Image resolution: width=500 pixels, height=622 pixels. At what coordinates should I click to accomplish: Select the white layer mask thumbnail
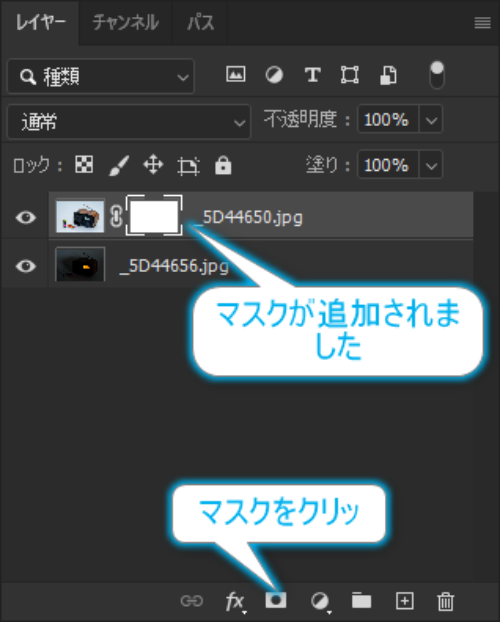[154, 215]
